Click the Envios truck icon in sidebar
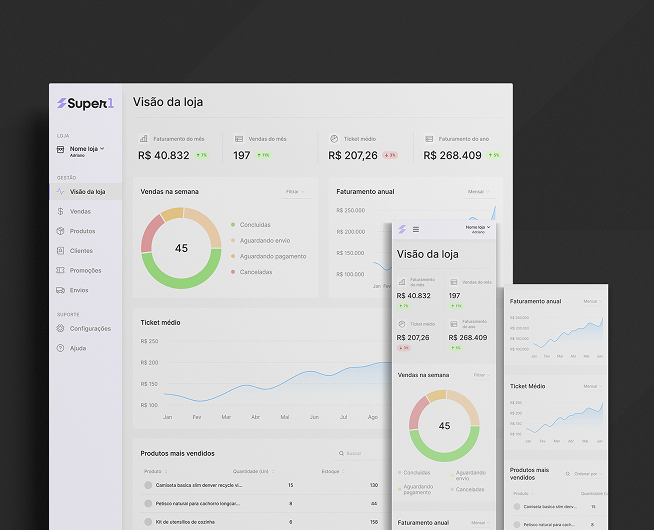The image size is (654, 530). point(60,290)
